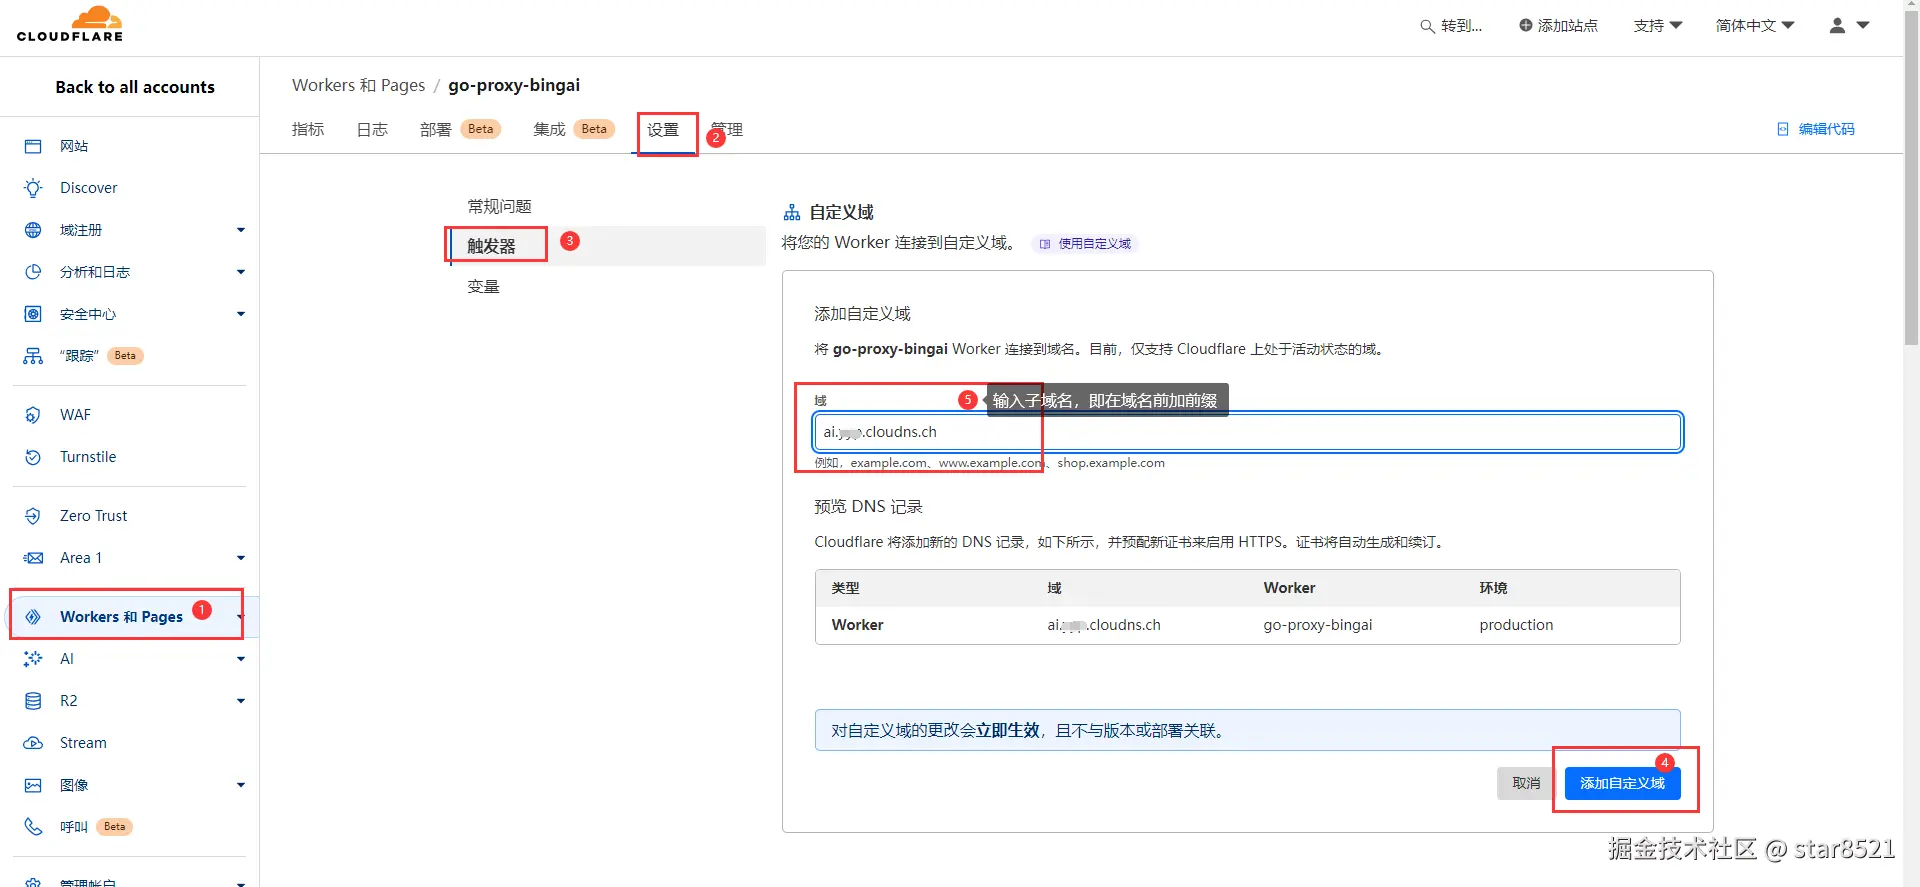
Task: Switch to the 日志 tab
Action: click(x=372, y=129)
